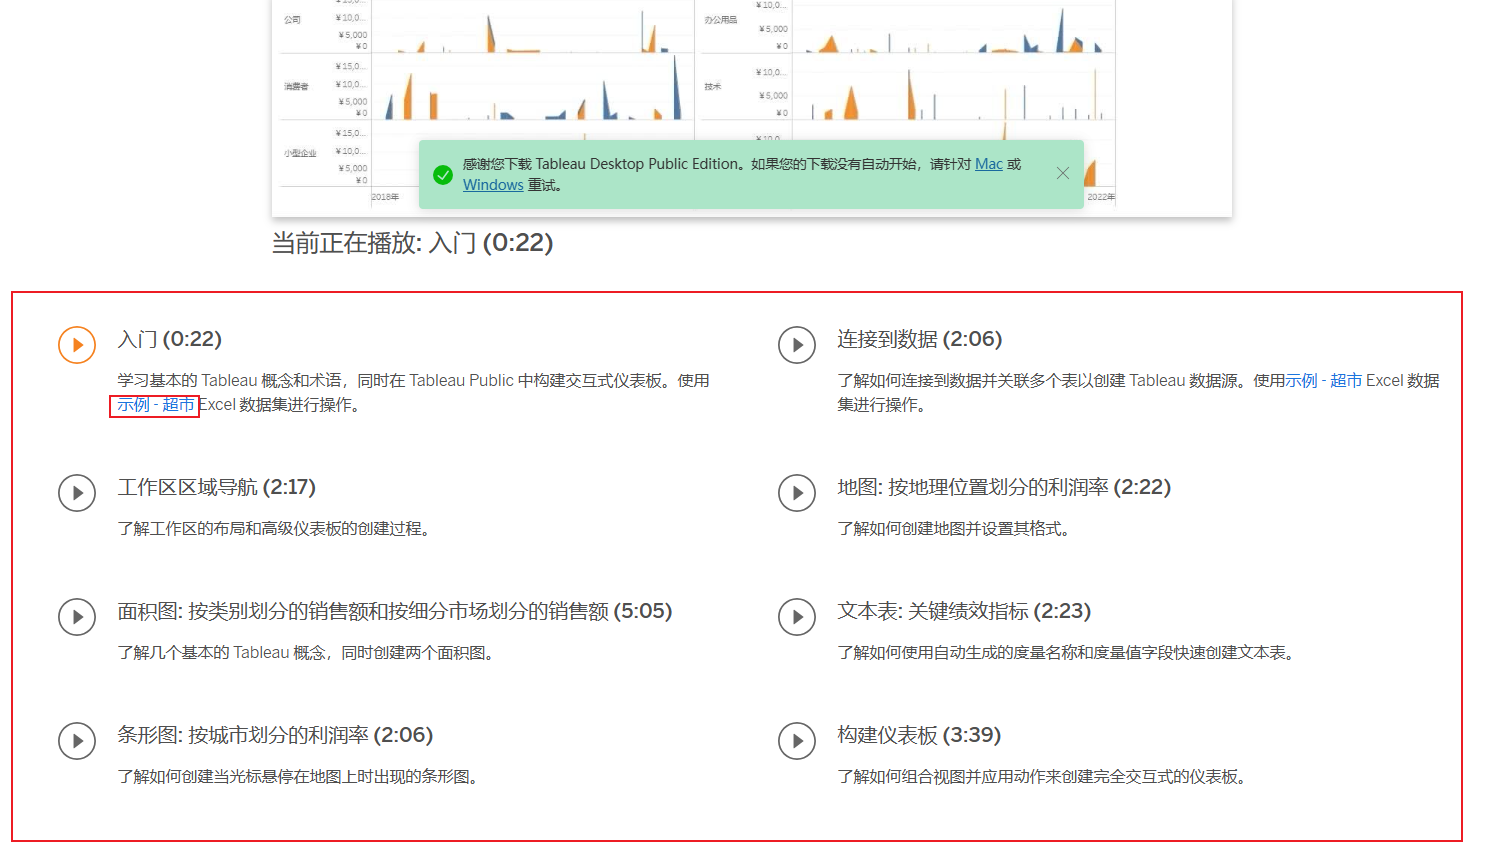Click the green checkmark success icon
Screen dimensions: 1512x866
tap(443, 175)
